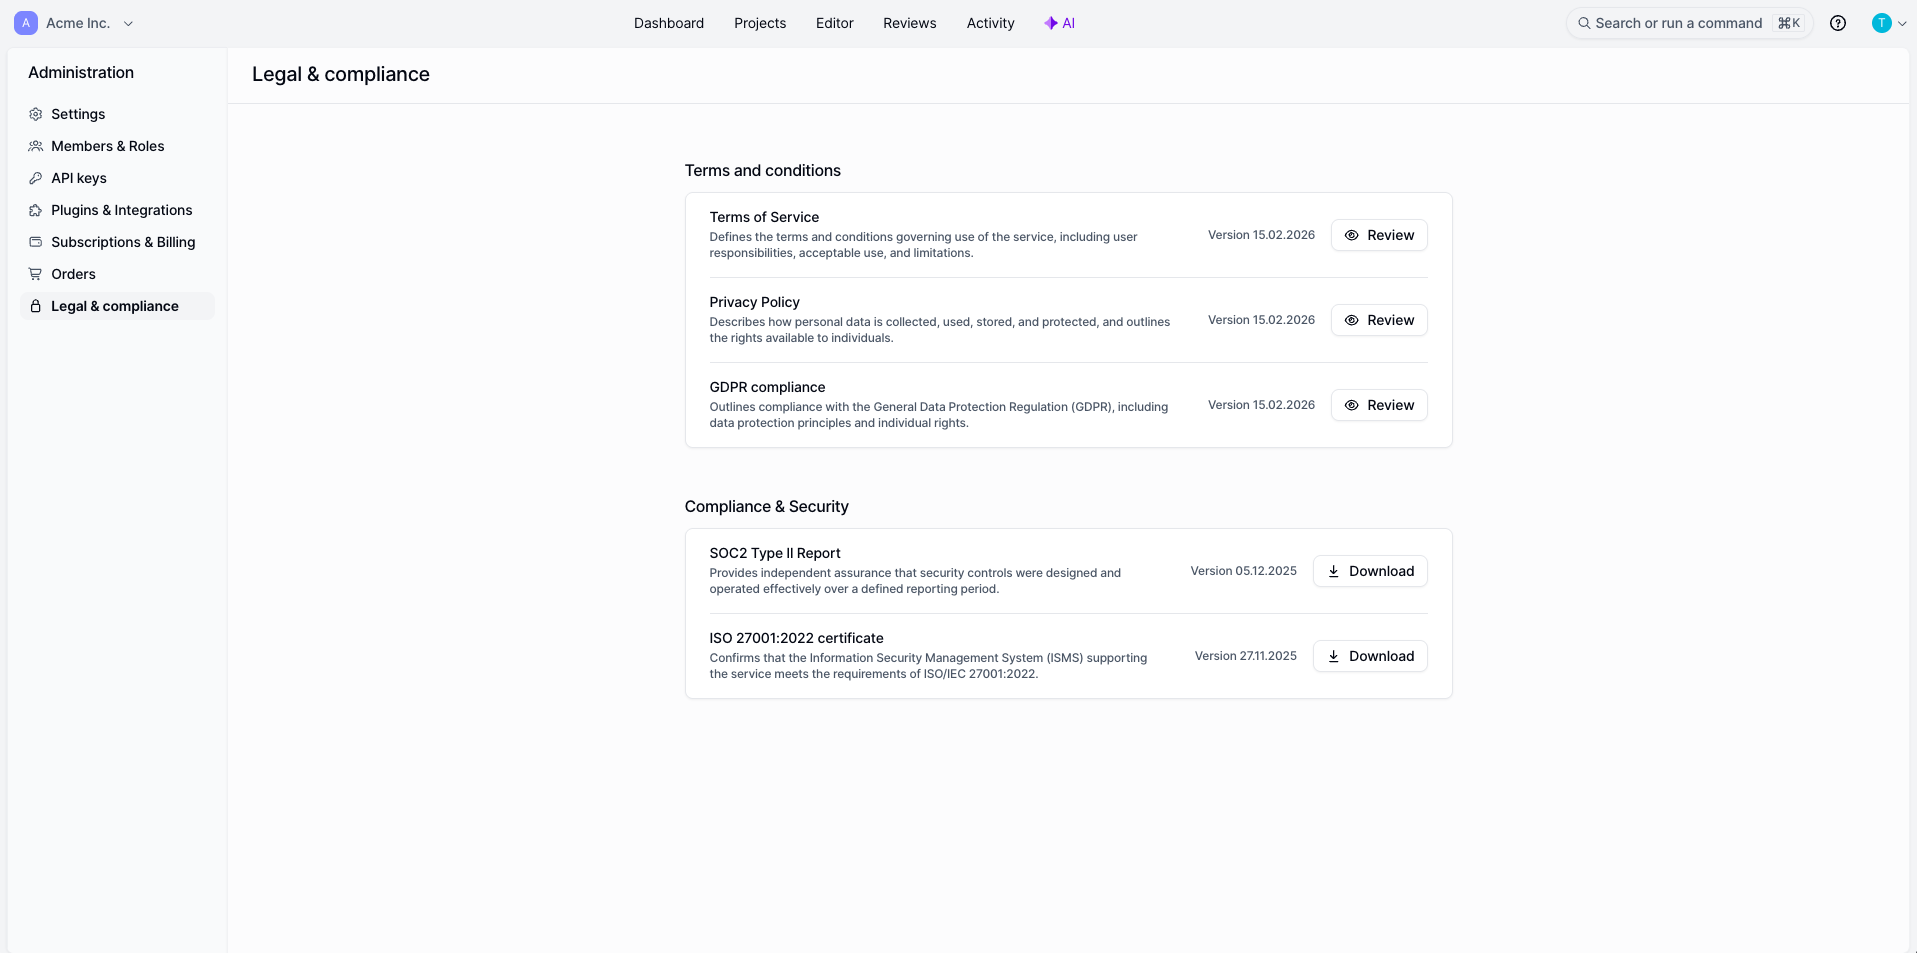Click the Terms of Service title
This screenshot has width=1917, height=953.
[764, 217]
